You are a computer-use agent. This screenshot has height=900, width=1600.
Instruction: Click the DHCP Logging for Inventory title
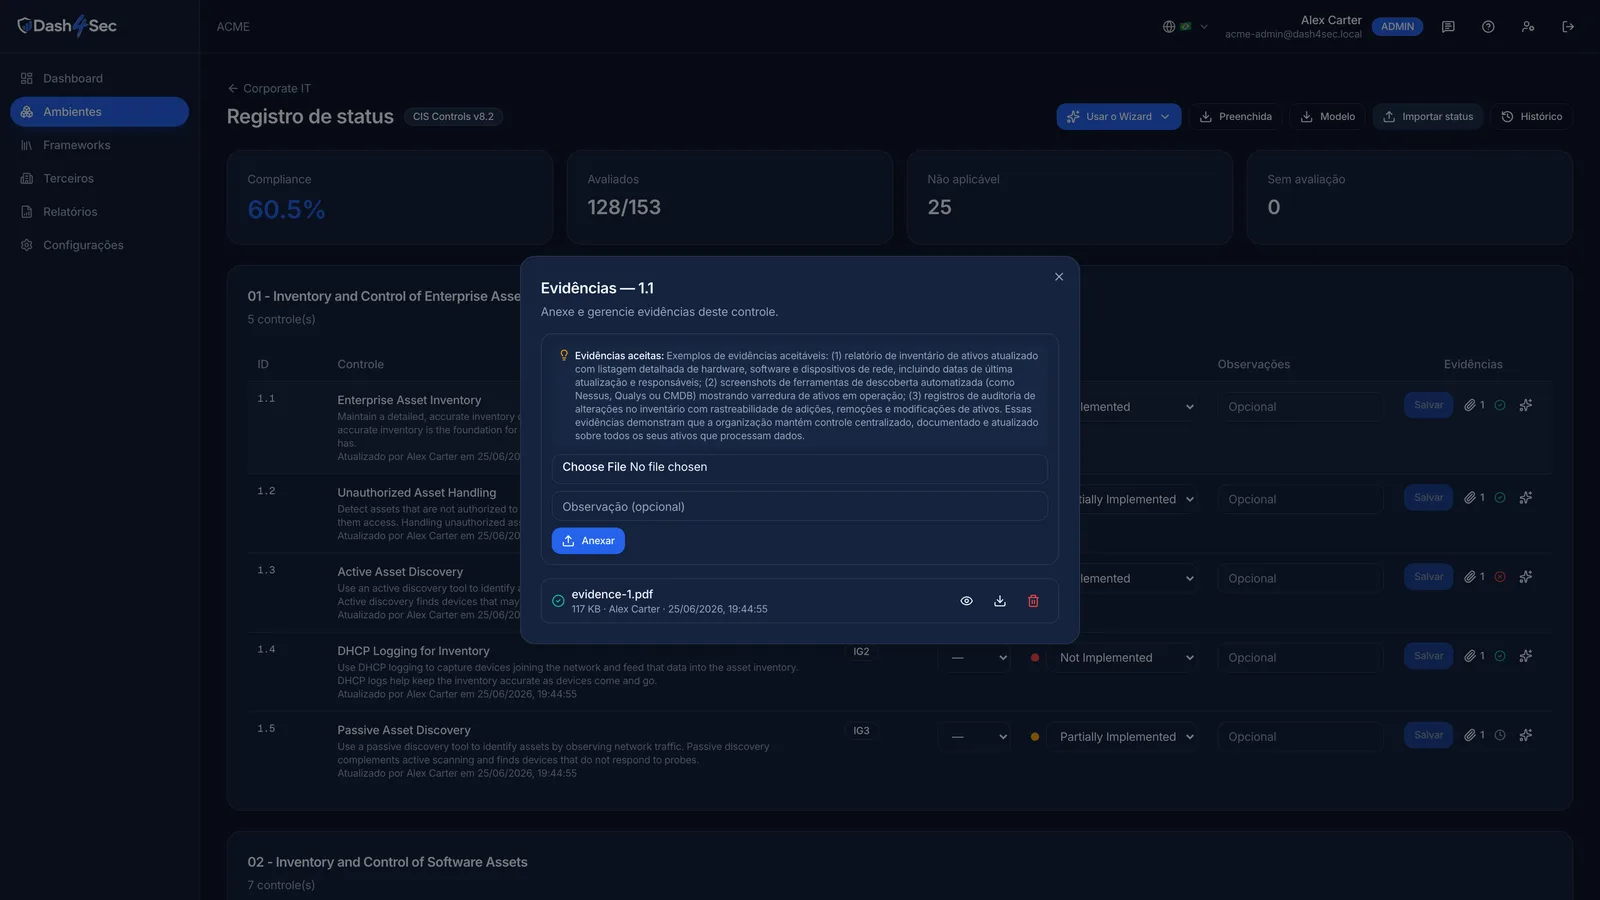pyautogui.click(x=414, y=651)
